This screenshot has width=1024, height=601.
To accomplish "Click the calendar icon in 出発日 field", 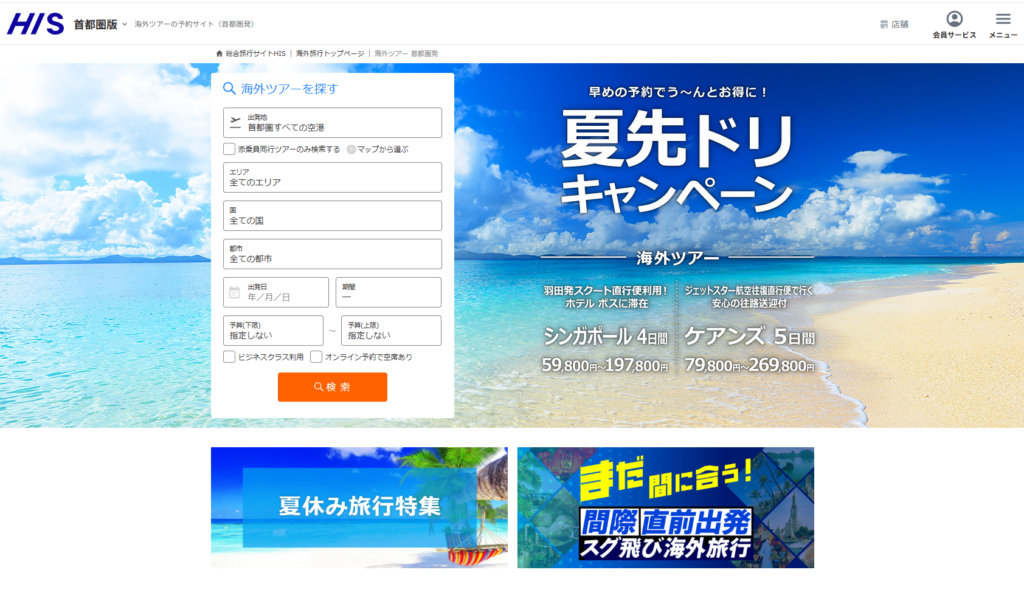I will [x=235, y=293].
